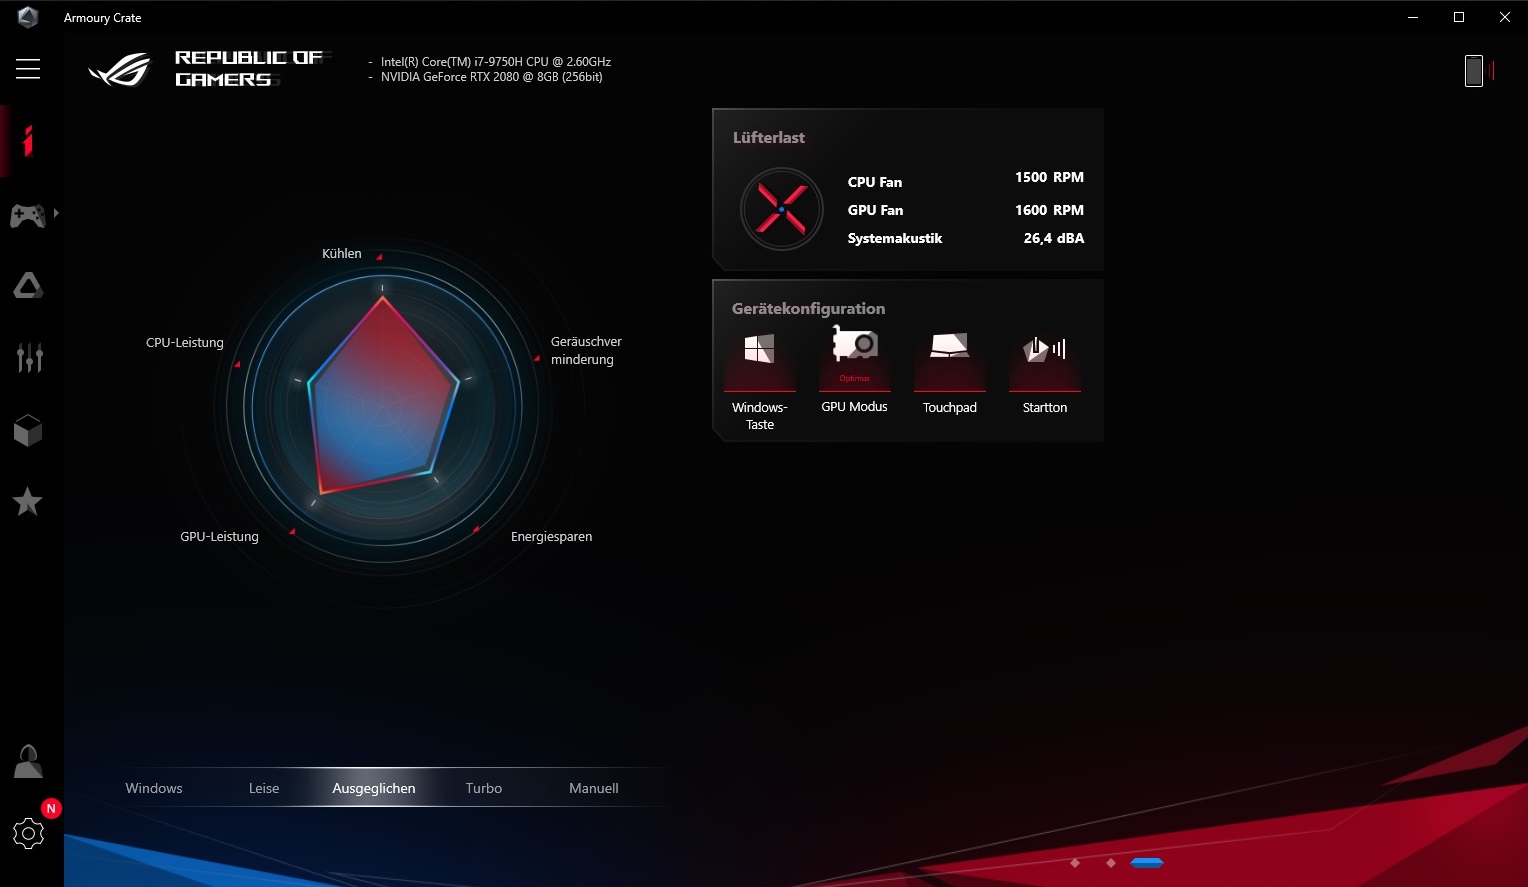Select the Ausgeglichen performance mode
1528x887 pixels.
tap(374, 788)
